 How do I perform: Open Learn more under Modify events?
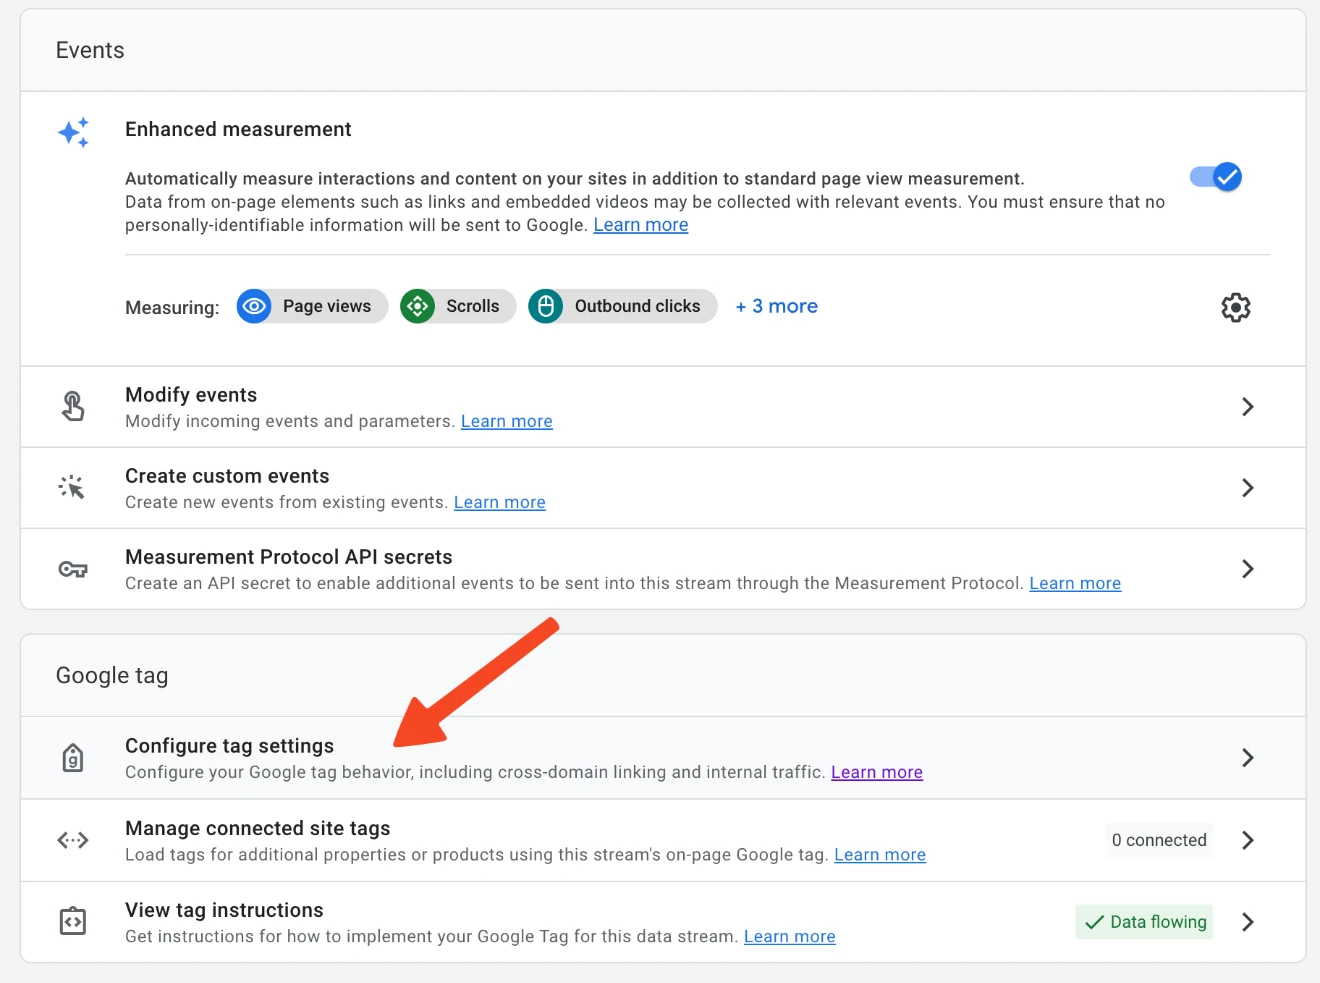coord(507,421)
